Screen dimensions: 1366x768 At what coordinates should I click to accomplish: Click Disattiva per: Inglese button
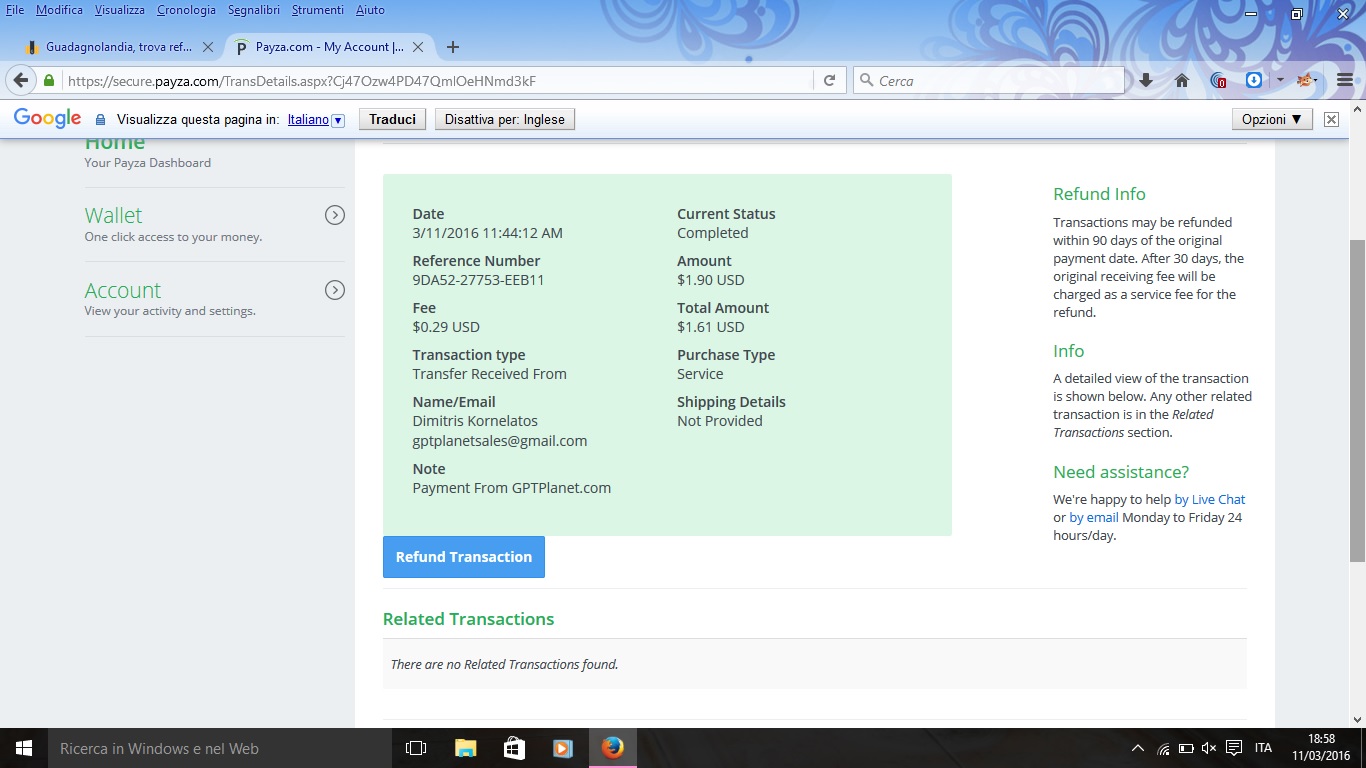(505, 119)
